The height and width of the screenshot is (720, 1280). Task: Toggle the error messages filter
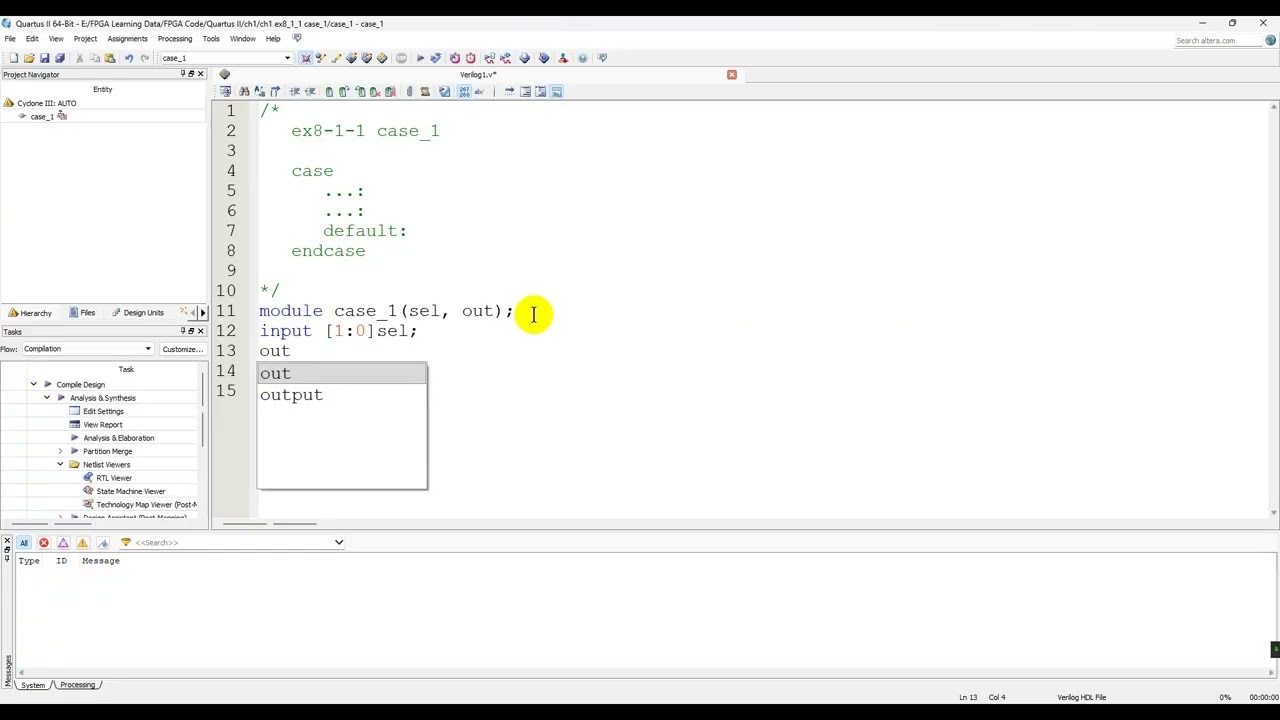[44, 542]
